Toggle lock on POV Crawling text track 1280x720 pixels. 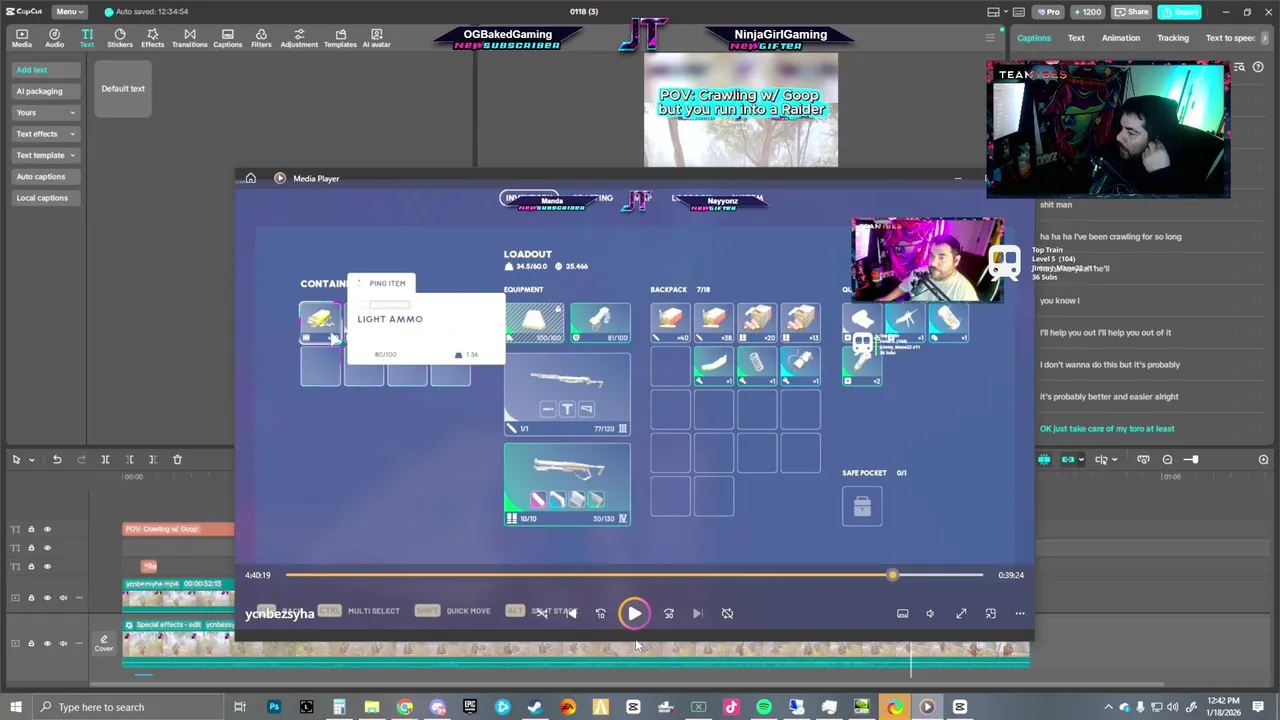[31, 529]
